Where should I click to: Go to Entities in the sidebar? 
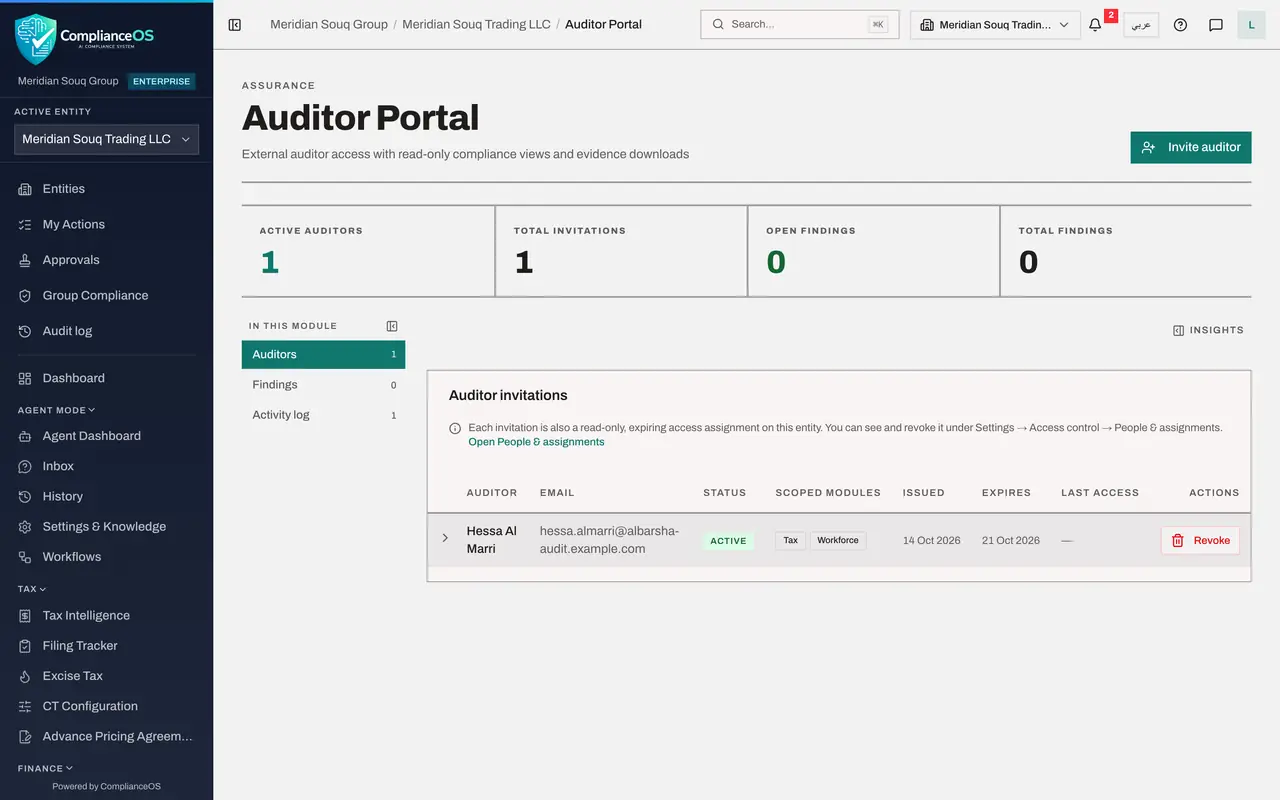[106, 189]
